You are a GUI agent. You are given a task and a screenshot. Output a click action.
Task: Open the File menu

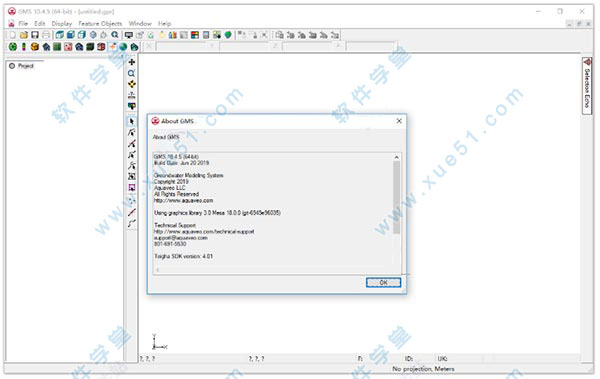tap(23, 24)
